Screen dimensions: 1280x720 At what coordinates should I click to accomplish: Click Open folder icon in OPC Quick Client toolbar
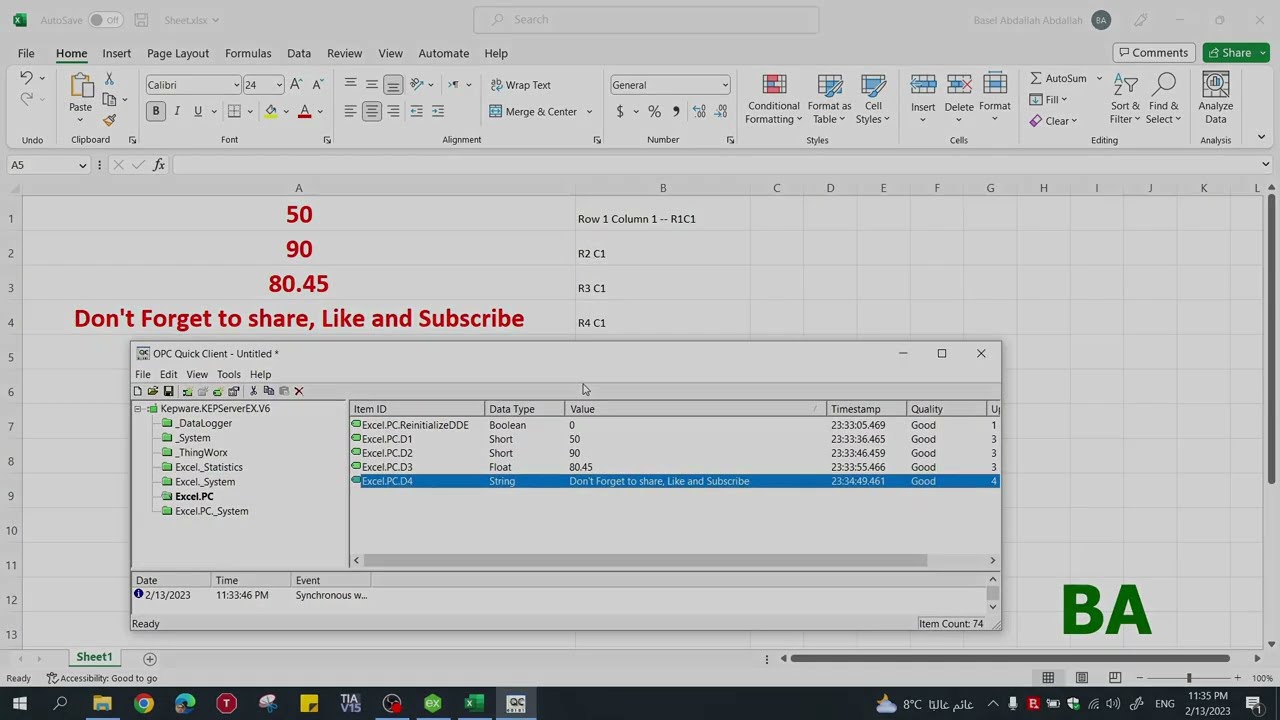point(152,391)
